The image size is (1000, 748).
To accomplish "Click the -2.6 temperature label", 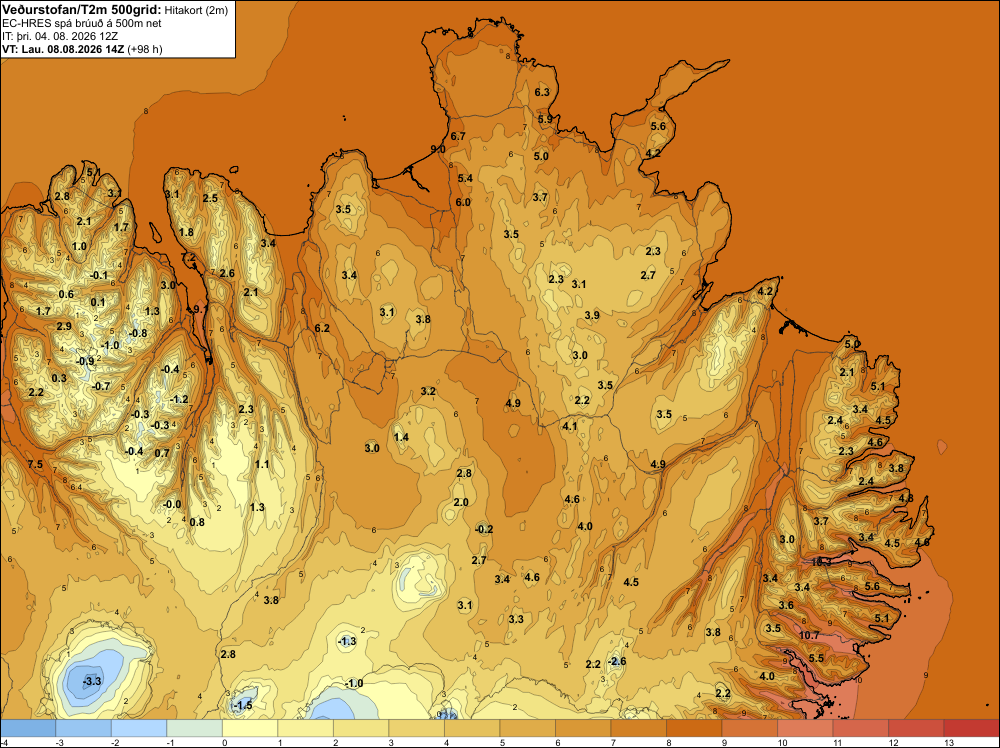I will coord(617,661).
